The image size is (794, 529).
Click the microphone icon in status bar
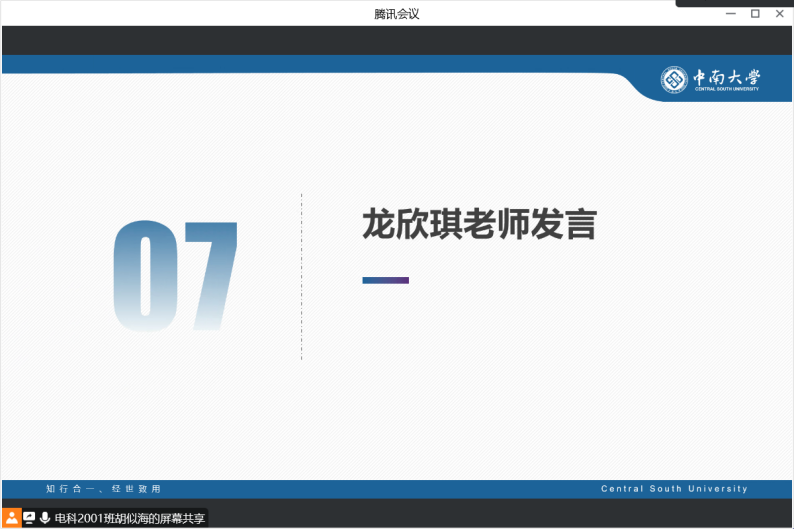(45, 518)
